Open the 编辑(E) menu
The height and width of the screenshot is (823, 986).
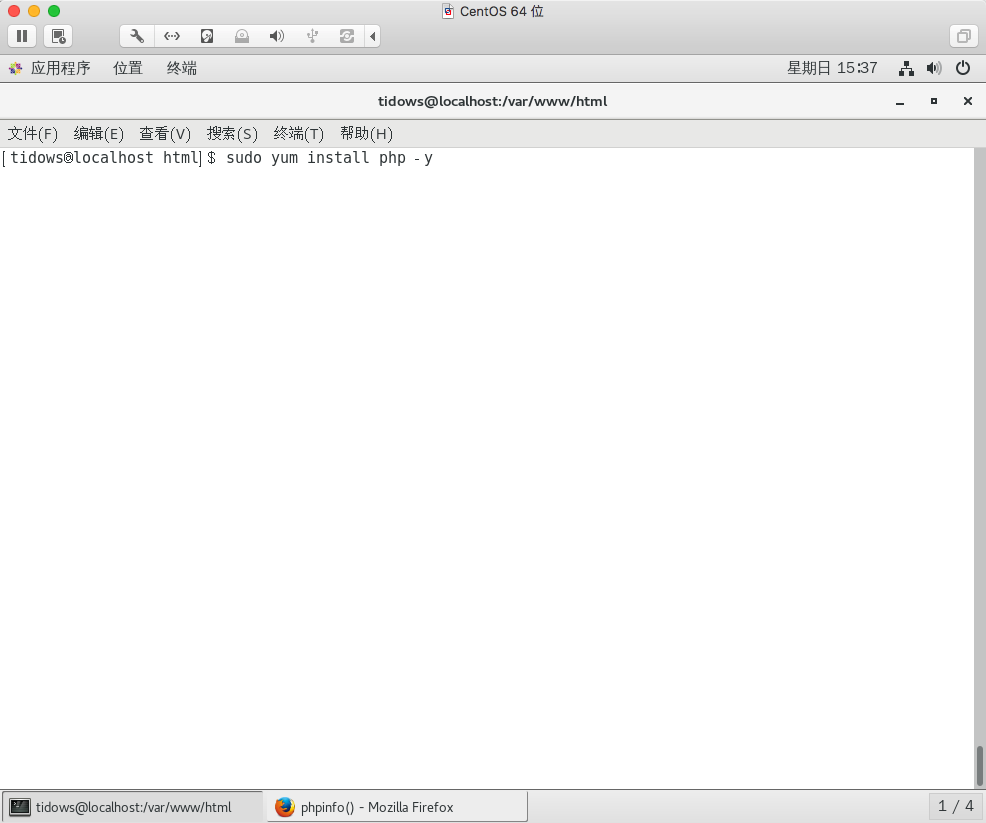click(x=98, y=133)
